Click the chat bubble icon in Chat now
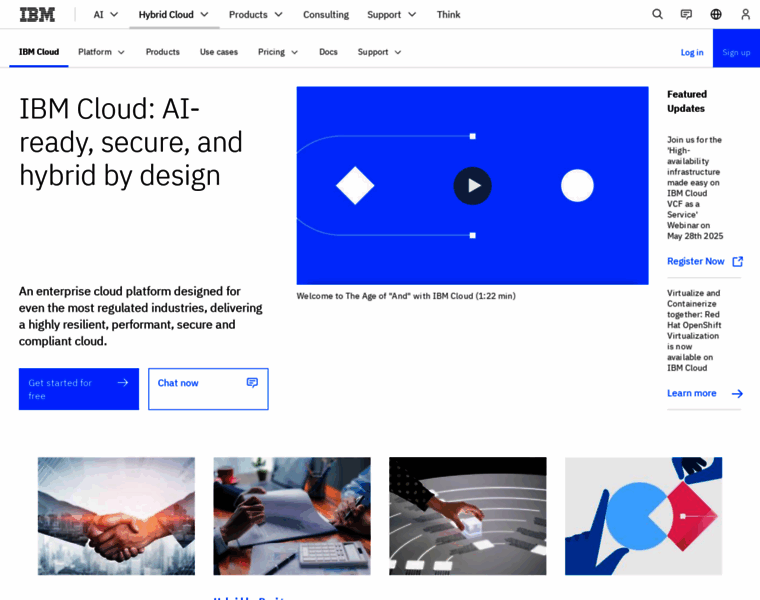The image size is (760, 600). (x=253, y=383)
